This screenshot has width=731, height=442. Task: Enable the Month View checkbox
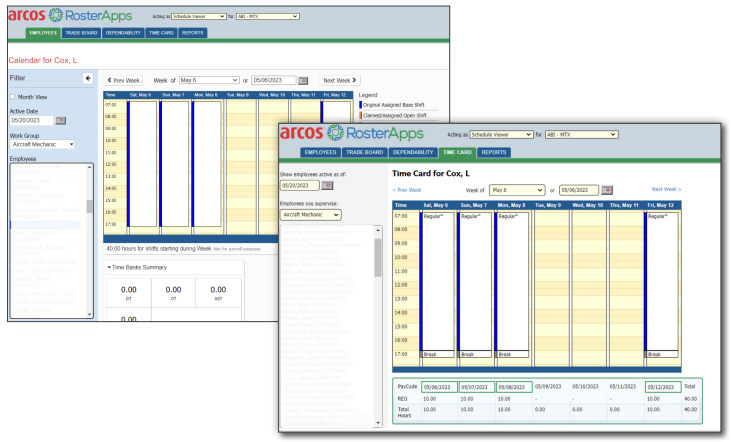13,96
